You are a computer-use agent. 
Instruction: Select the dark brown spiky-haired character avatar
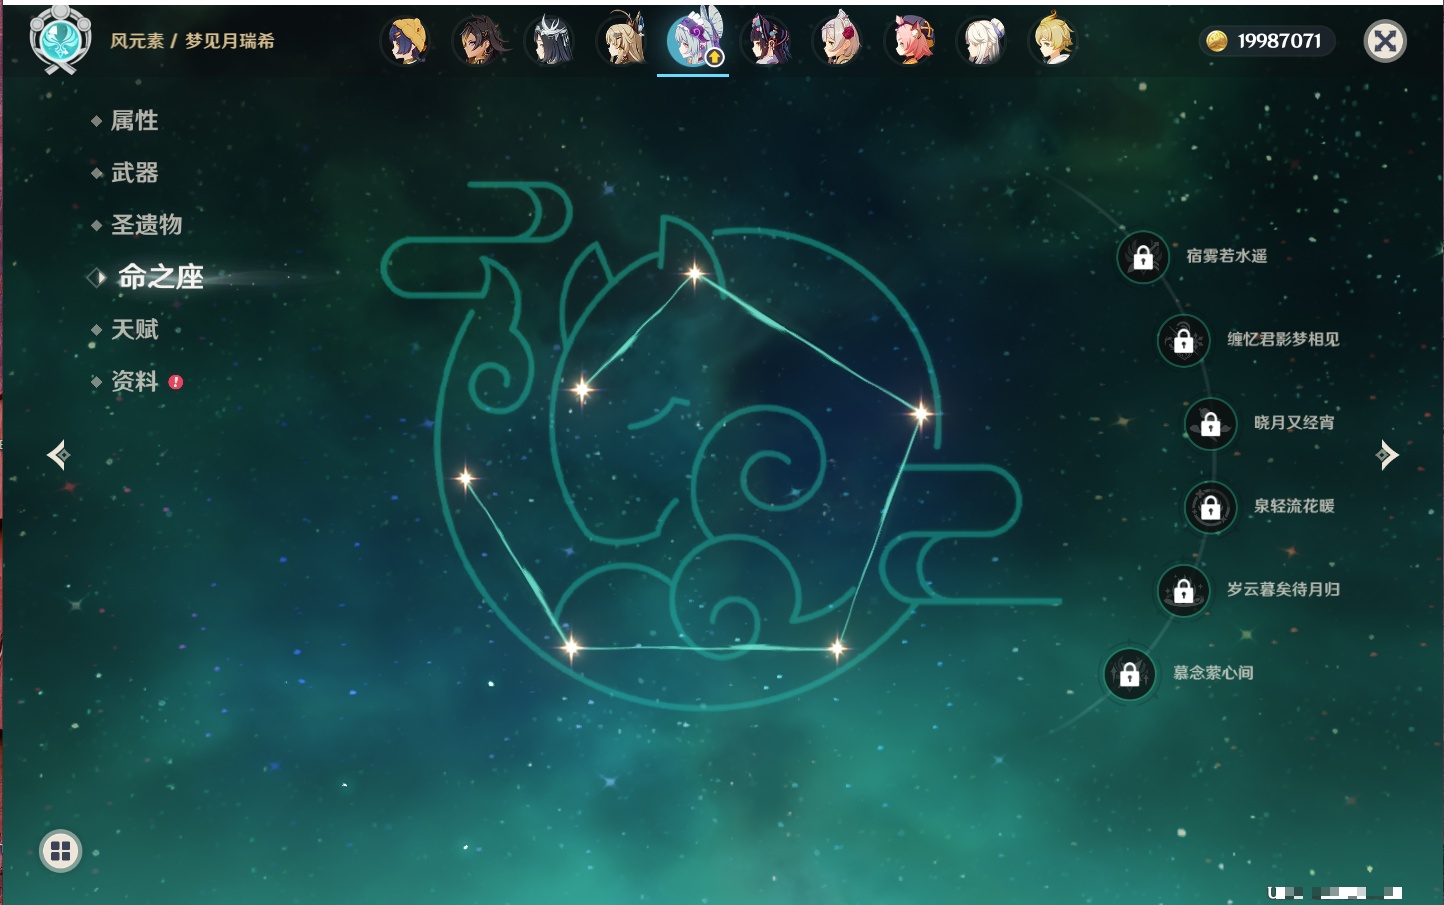(479, 41)
